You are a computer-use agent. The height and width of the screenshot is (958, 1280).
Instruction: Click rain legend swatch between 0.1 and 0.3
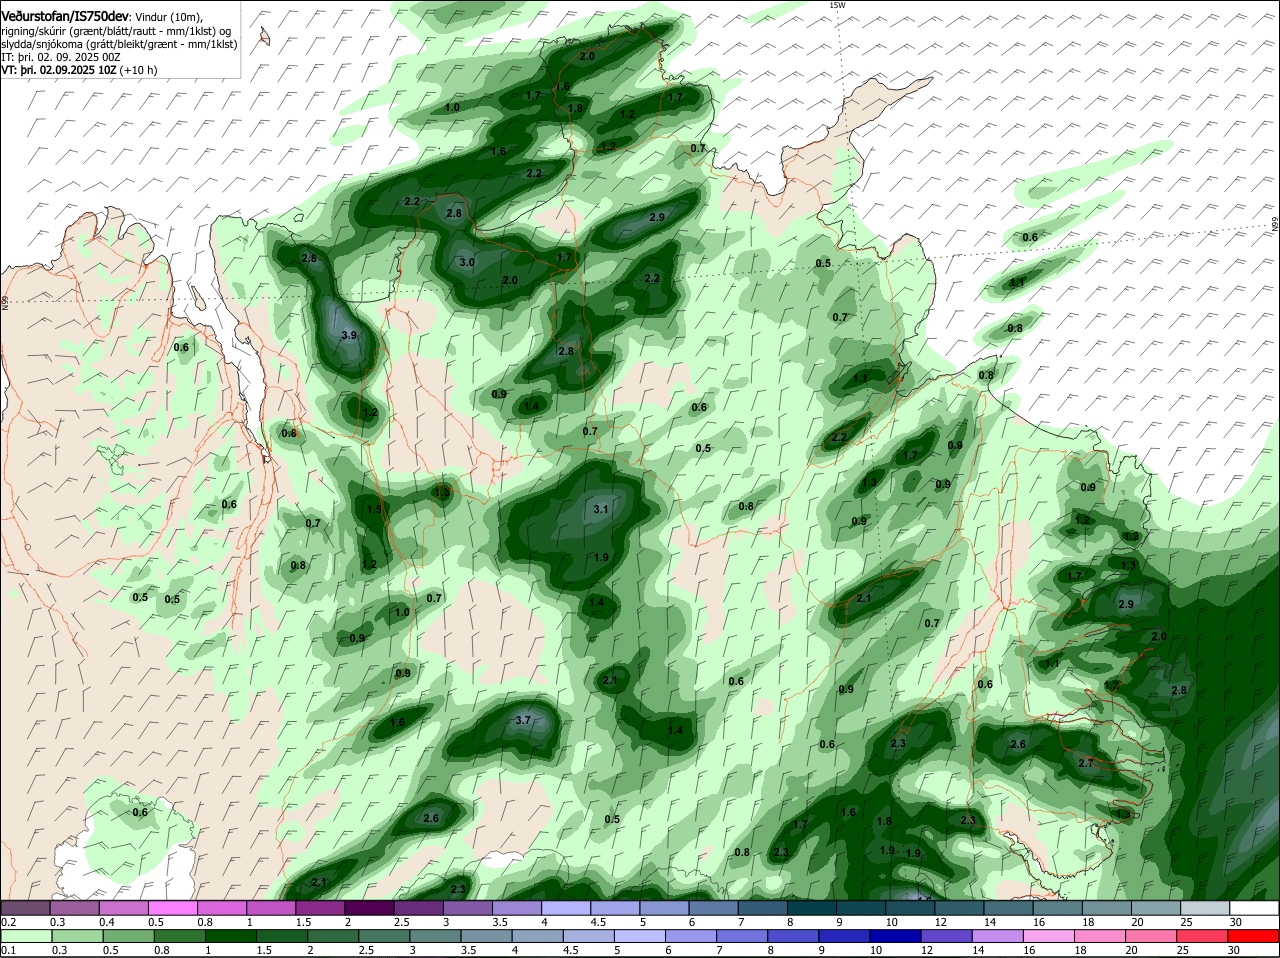25,936
